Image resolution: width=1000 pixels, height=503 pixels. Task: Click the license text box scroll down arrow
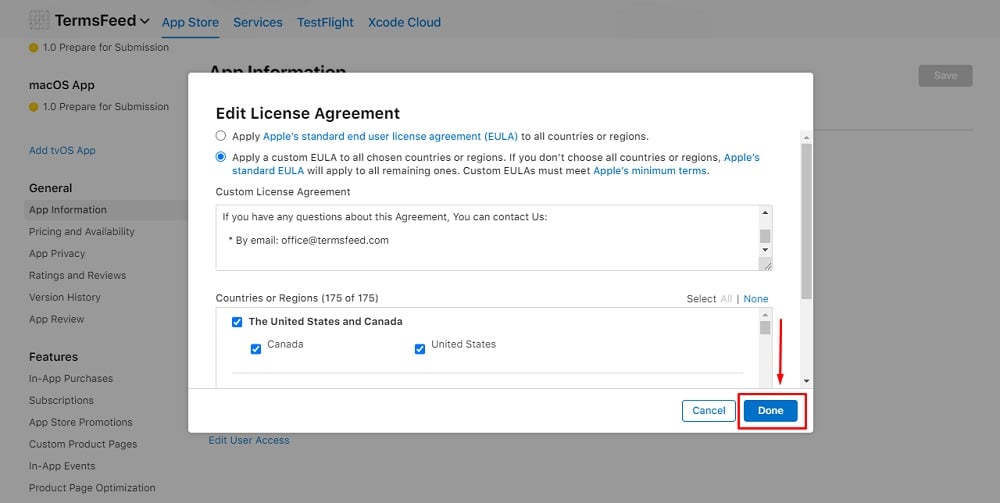pyautogui.click(x=765, y=249)
